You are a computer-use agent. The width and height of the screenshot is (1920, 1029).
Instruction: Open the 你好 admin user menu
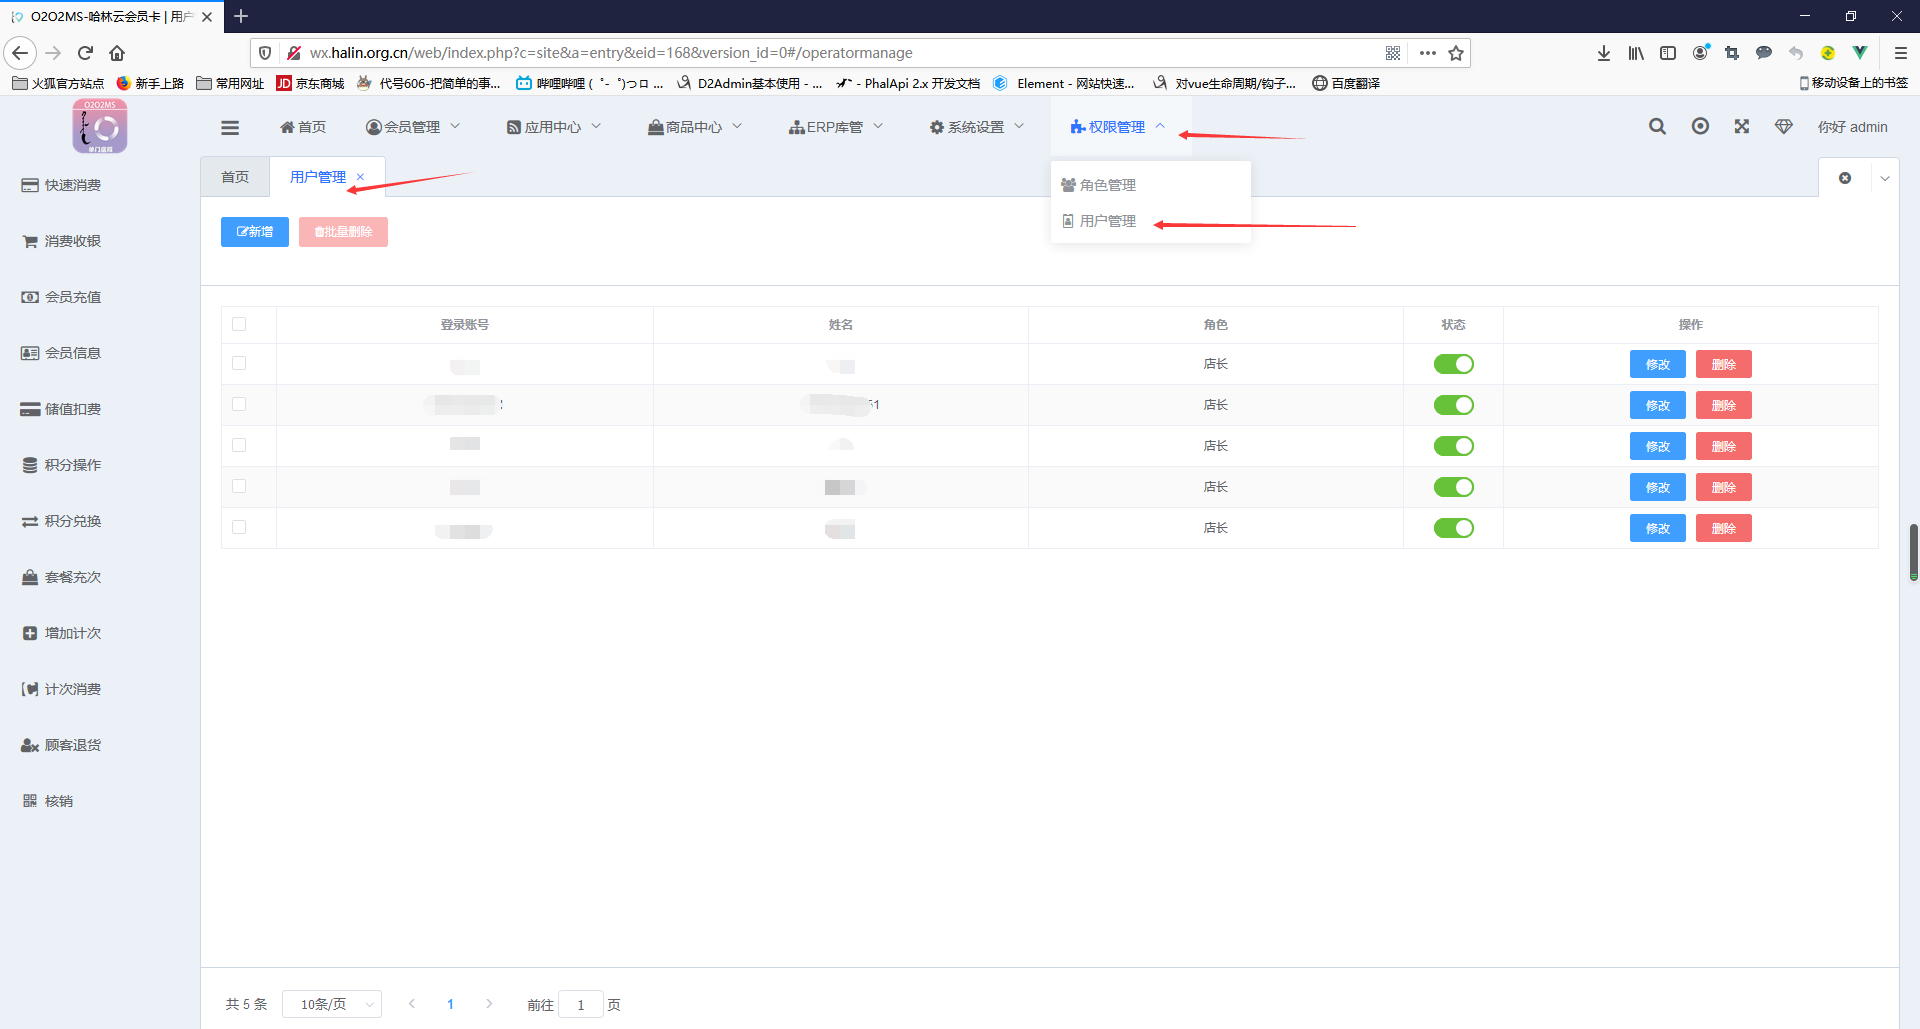tap(1852, 127)
